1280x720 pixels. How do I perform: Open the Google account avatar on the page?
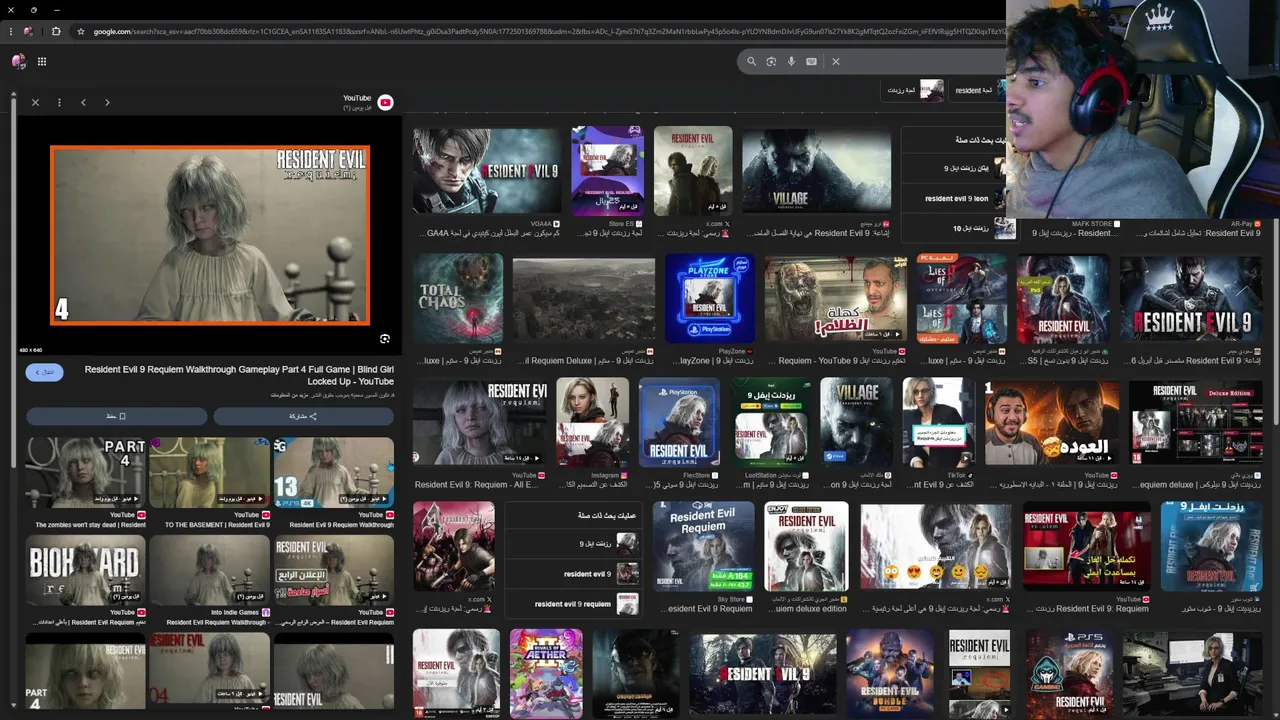tap(18, 61)
